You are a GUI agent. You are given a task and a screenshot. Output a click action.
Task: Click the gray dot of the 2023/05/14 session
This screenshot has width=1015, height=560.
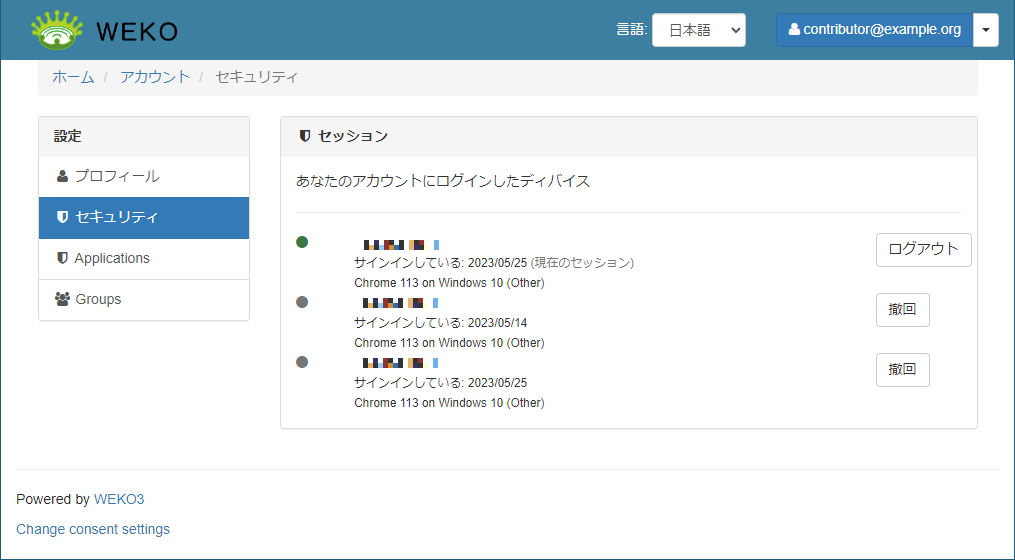click(x=302, y=302)
